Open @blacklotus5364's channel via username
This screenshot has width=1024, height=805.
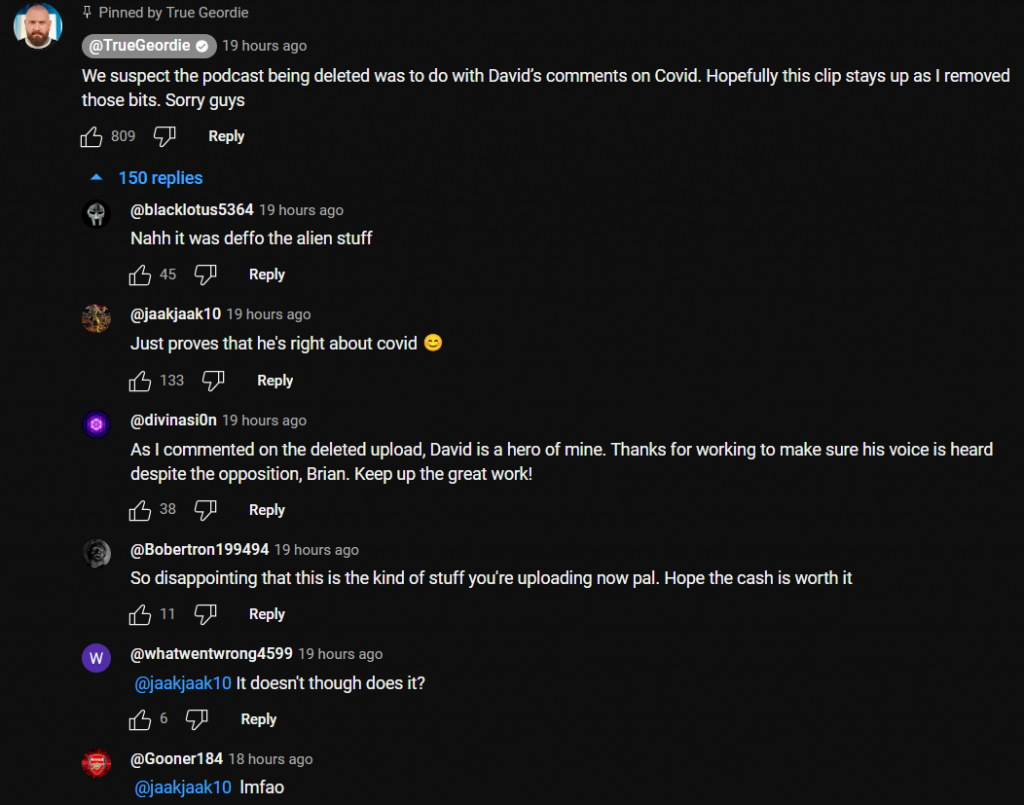pos(192,210)
